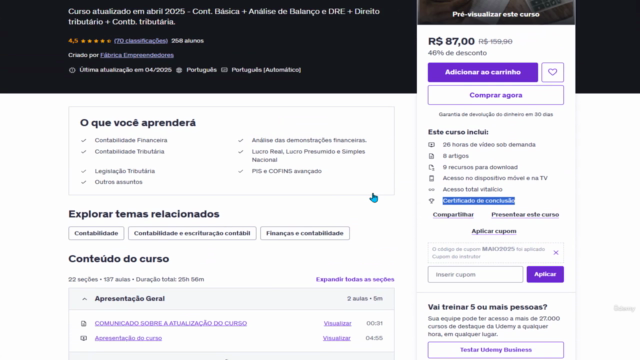640x360 pixels.
Task: Open instructor Fábrica Empreendedores link
Action: pyautogui.click(x=137, y=55)
